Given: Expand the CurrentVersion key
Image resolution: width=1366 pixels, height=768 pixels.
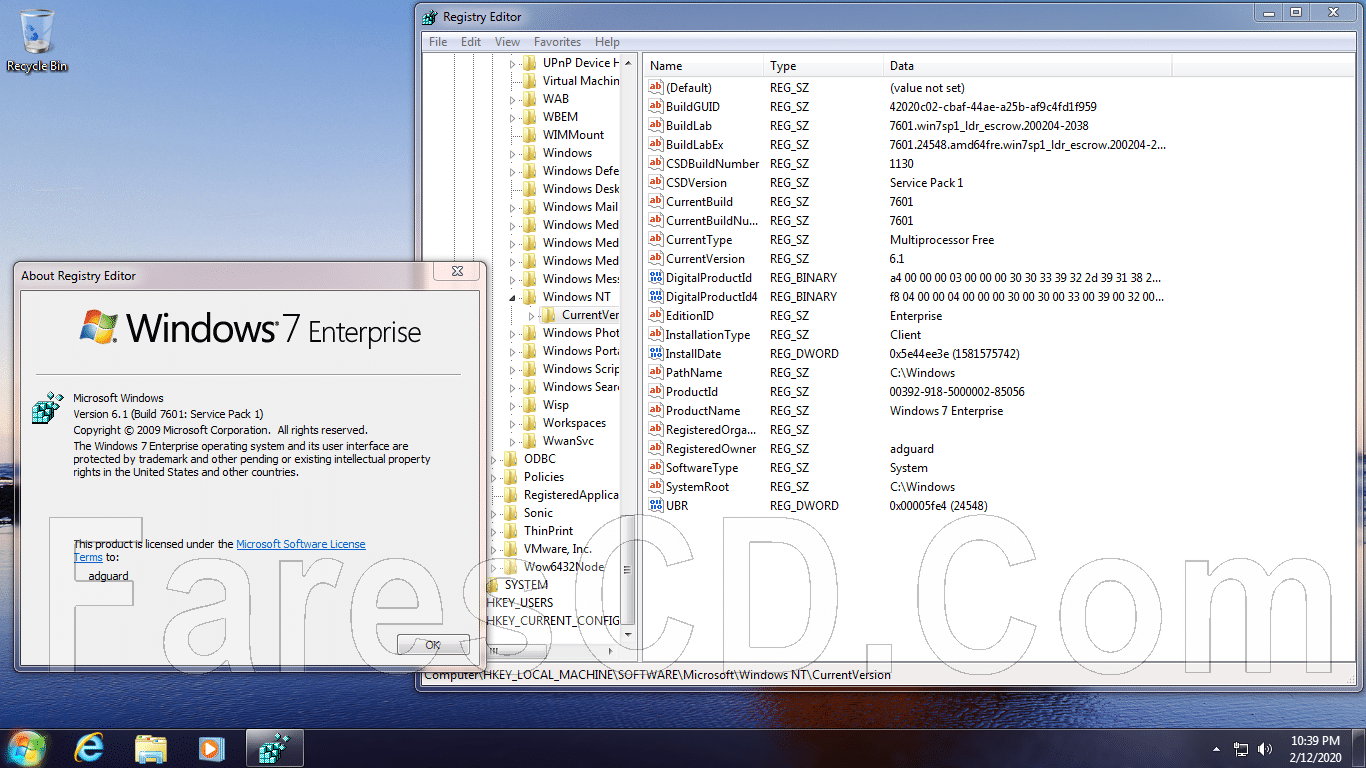Looking at the screenshot, I should coord(532,316).
